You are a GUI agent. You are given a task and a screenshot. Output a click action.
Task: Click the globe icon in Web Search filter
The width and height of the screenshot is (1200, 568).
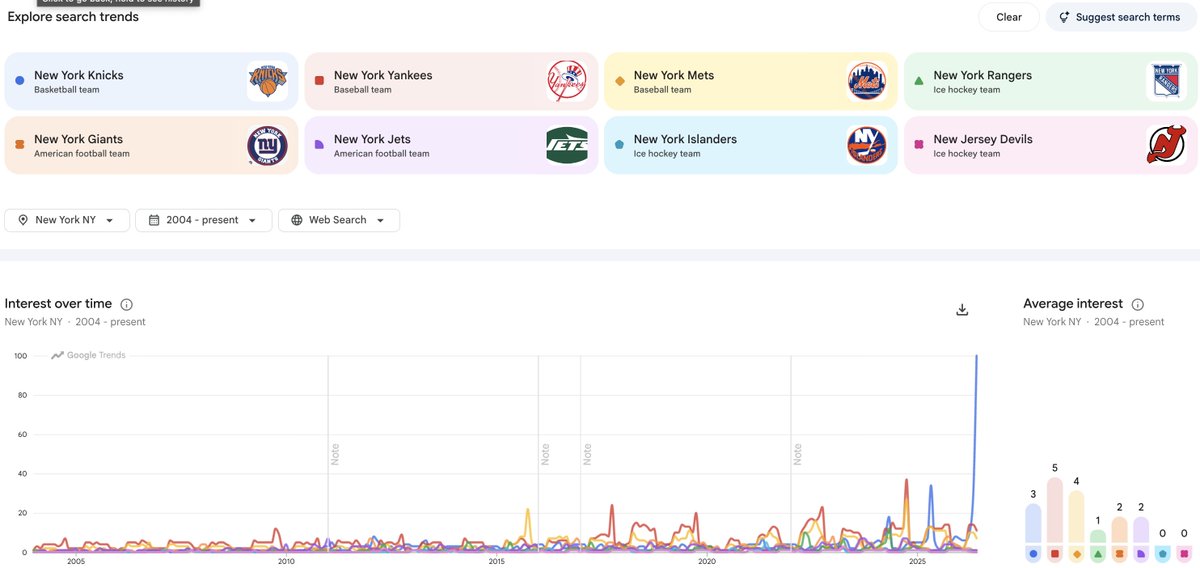pos(297,220)
